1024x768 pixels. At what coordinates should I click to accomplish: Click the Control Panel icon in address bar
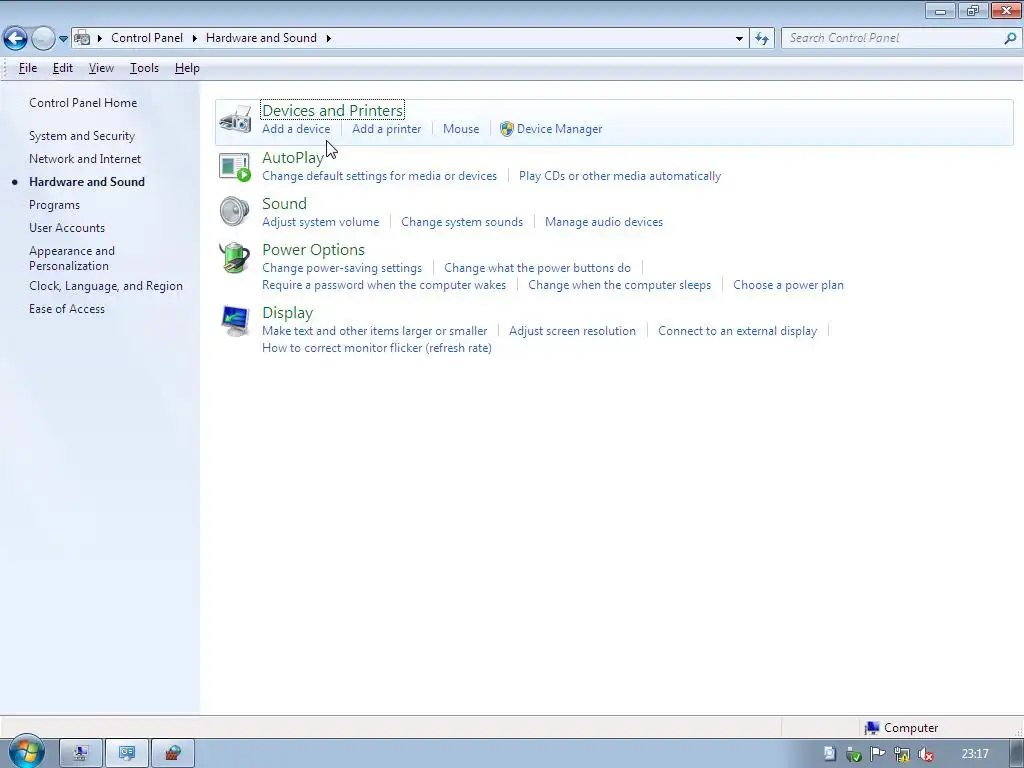click(x=82, y=38)
